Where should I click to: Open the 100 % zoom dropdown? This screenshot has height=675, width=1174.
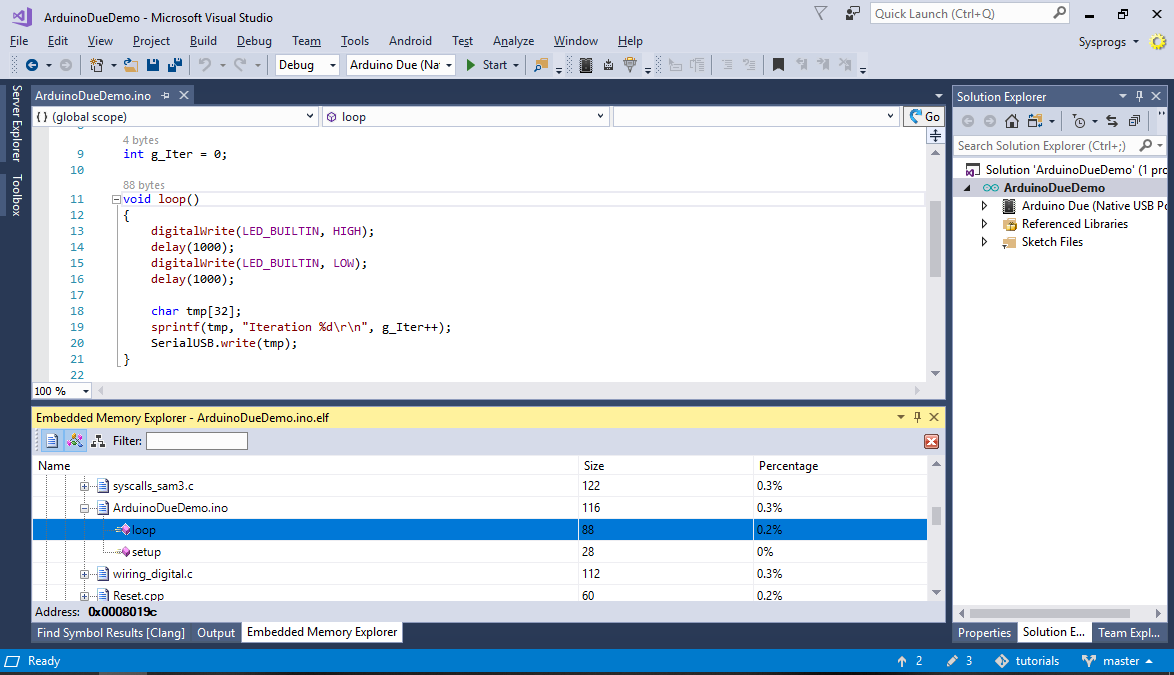click(x=61, y=391)
